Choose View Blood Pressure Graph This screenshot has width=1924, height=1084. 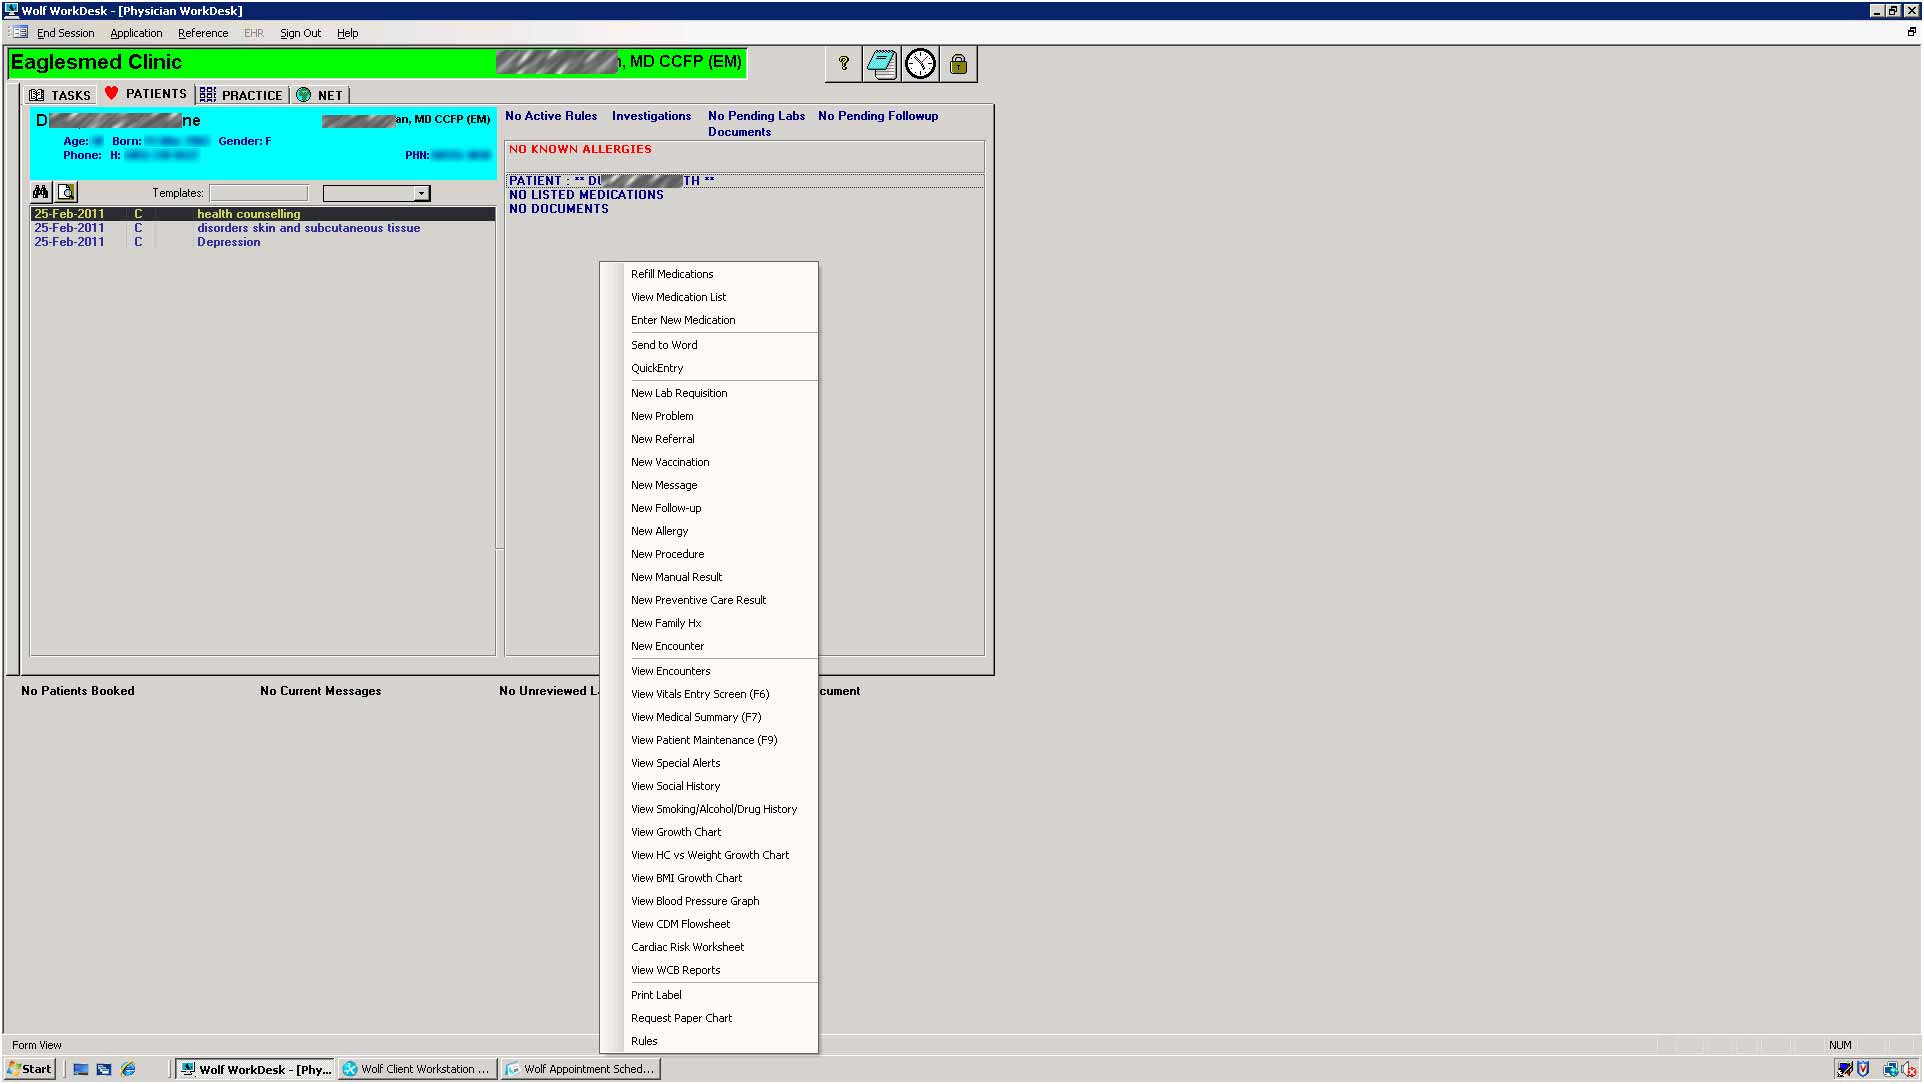coord(695,901)
